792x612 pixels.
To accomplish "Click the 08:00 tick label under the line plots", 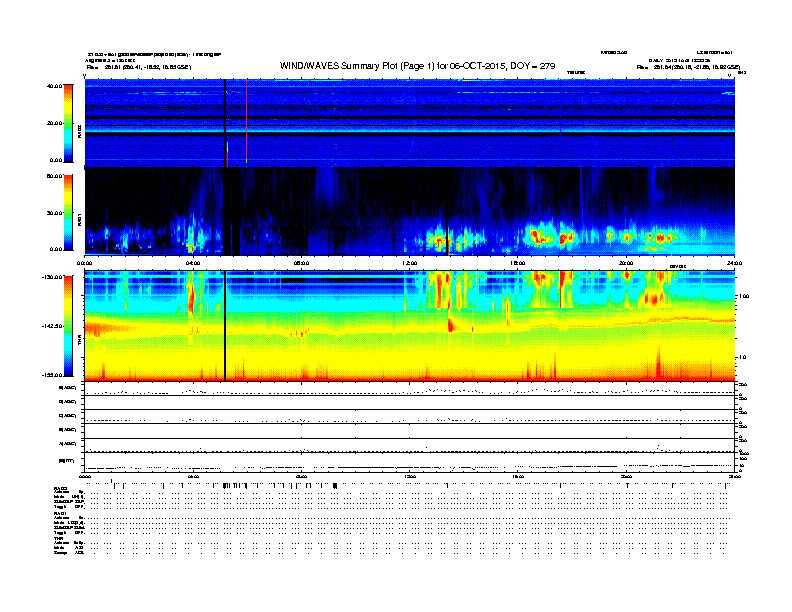I will 302,476.
